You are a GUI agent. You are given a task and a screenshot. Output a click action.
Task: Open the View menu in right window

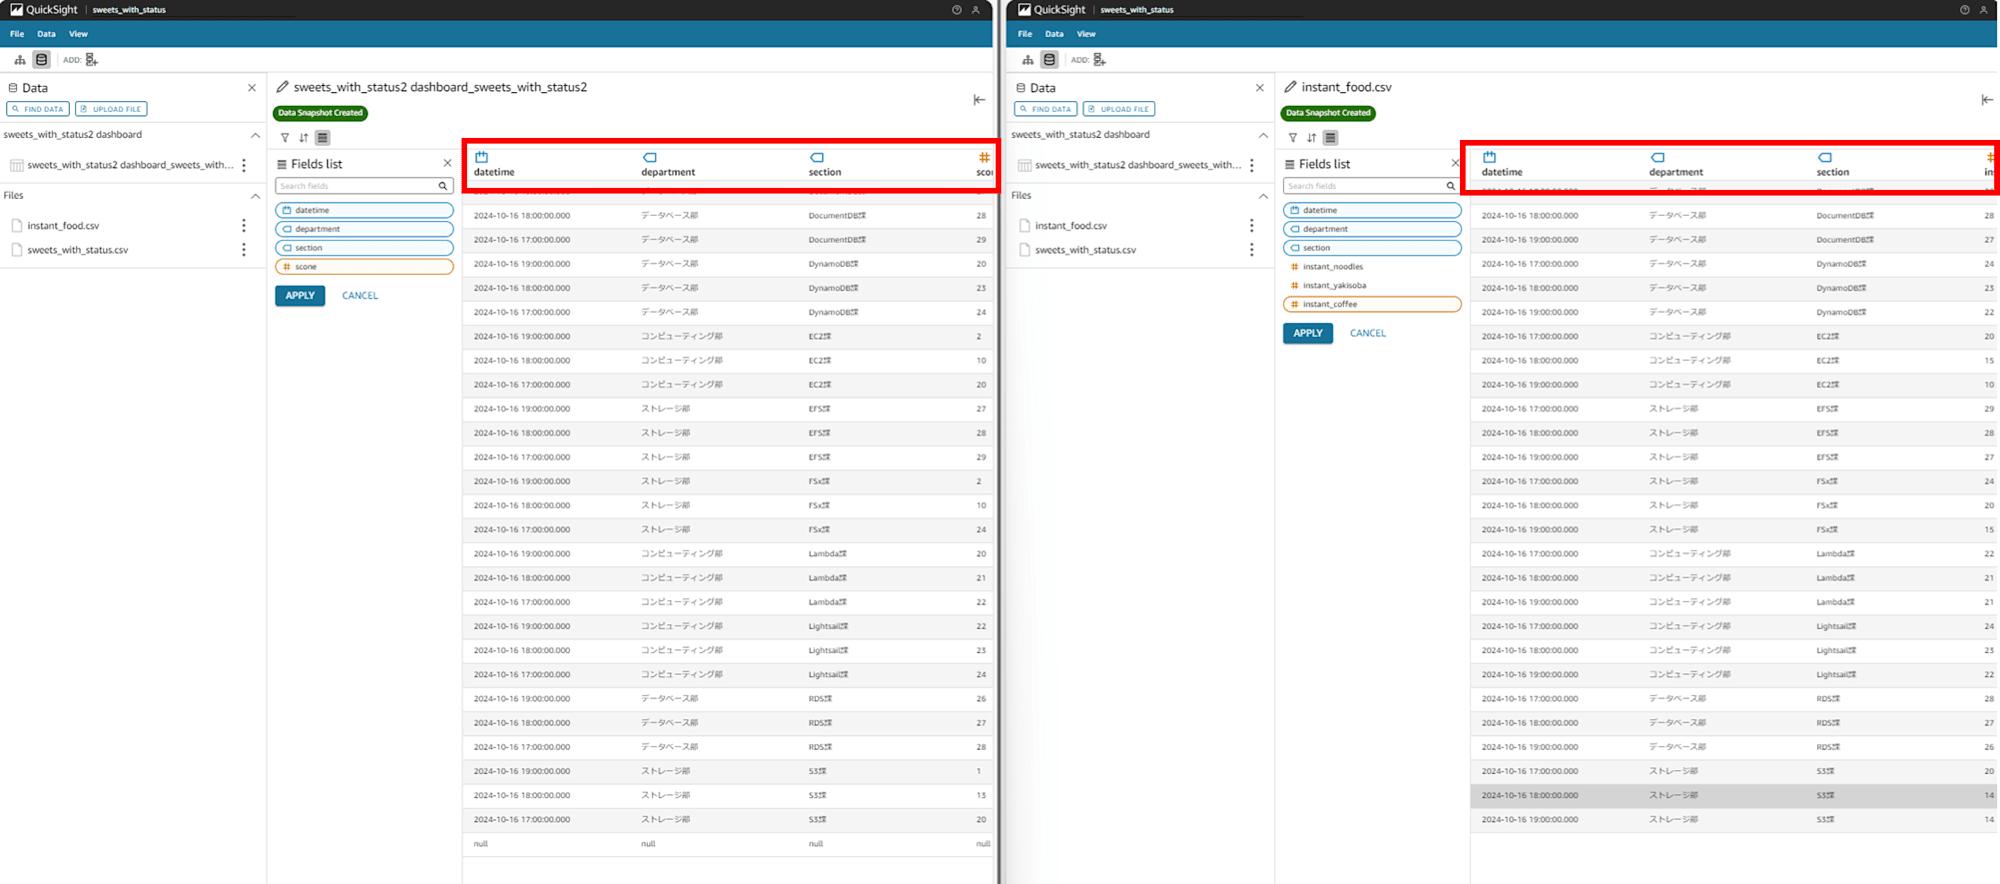(x=1086, y=34)
